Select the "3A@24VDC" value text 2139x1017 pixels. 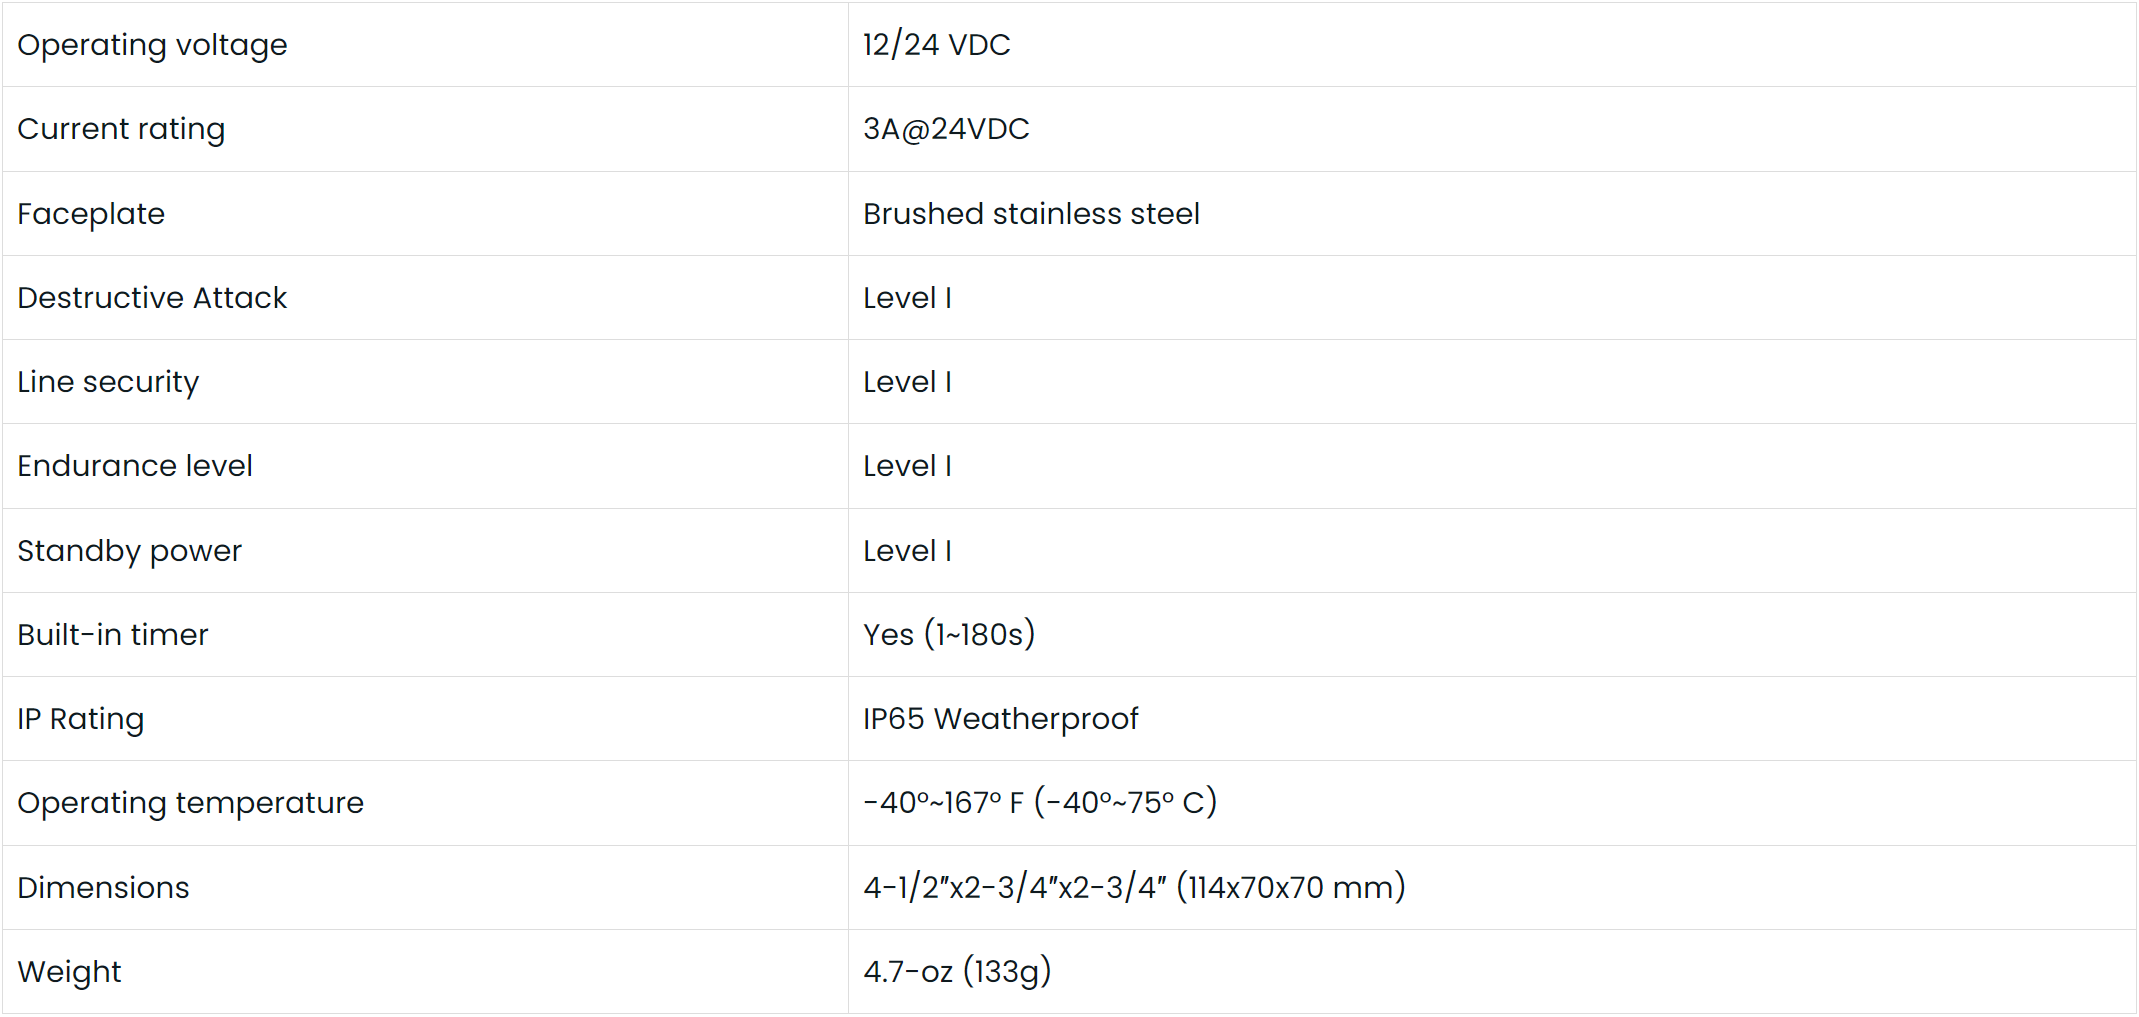point(945,129)
